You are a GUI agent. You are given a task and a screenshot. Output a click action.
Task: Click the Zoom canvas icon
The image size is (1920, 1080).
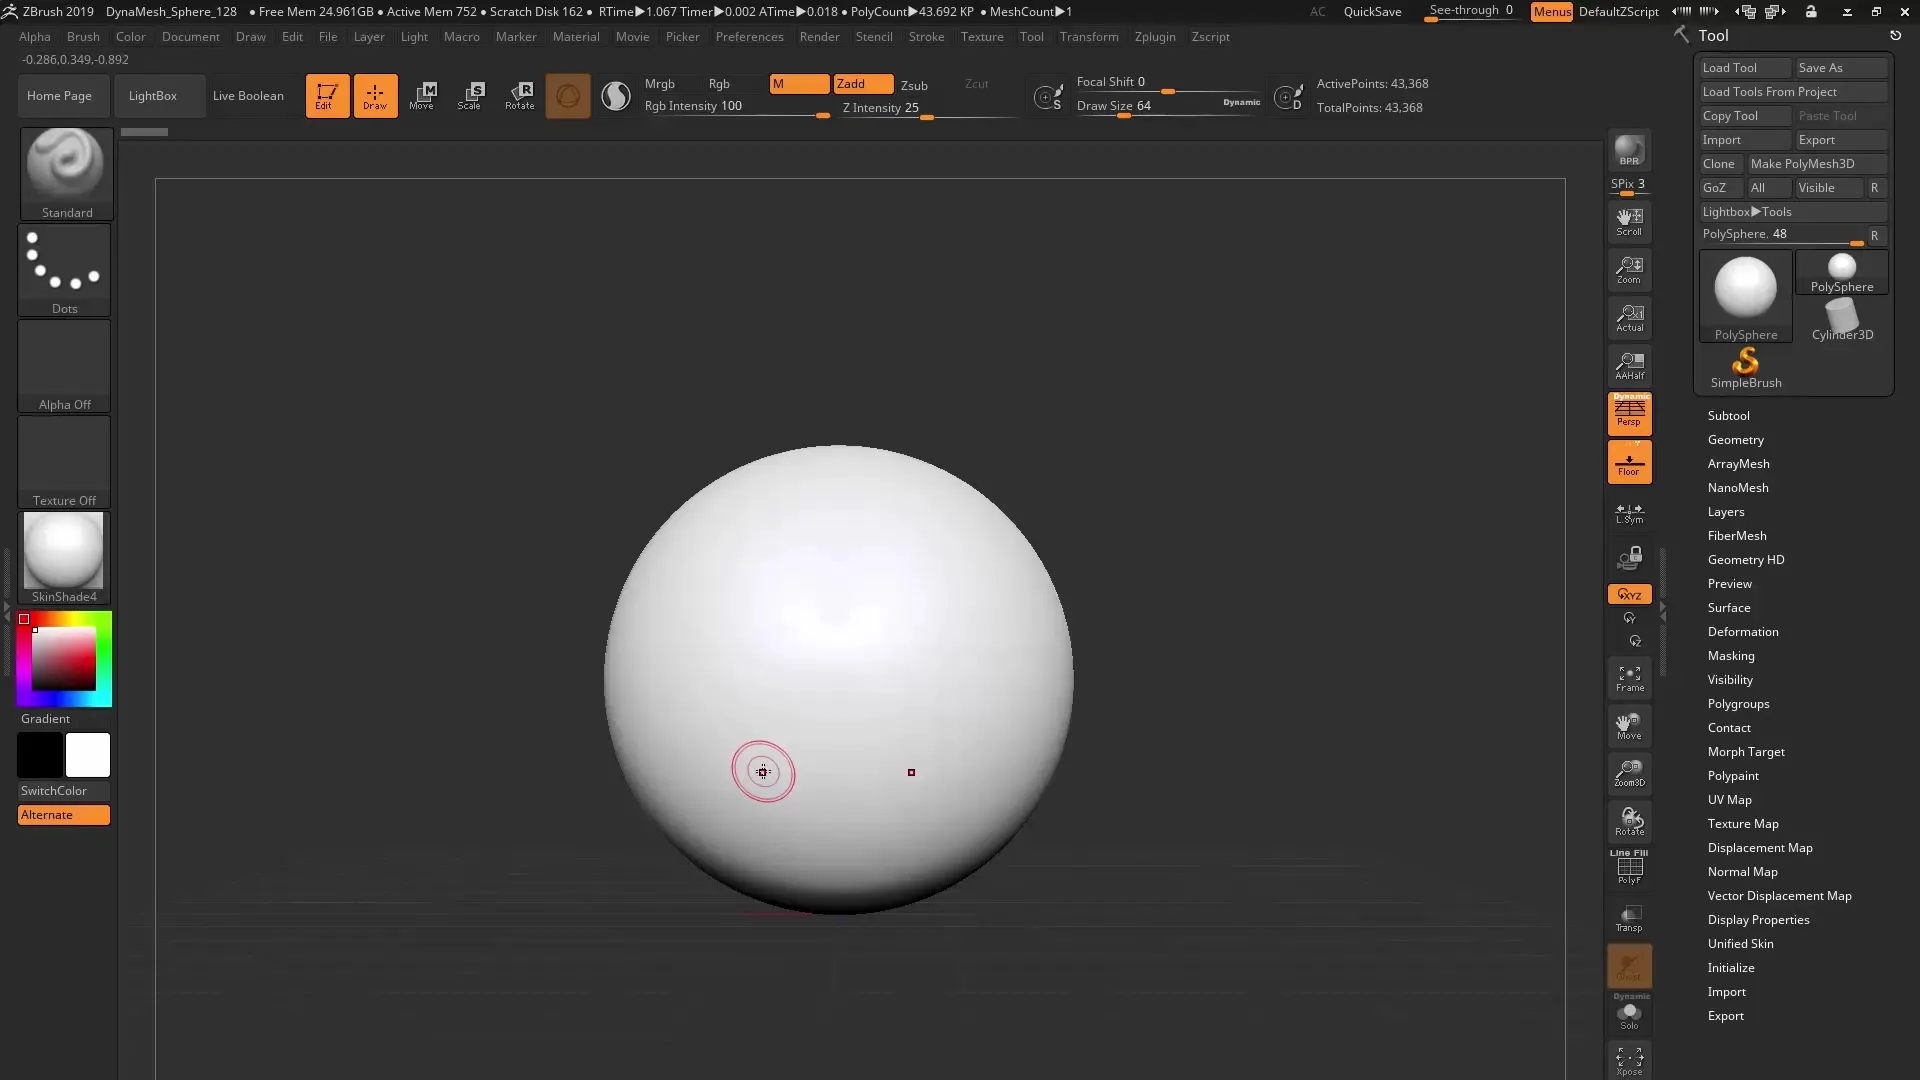tap(1629, 270)
